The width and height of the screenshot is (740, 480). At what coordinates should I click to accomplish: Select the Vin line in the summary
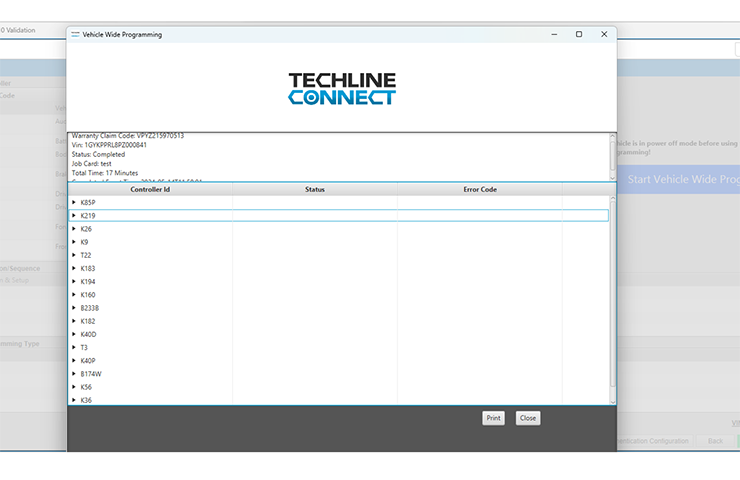[109, 145]
